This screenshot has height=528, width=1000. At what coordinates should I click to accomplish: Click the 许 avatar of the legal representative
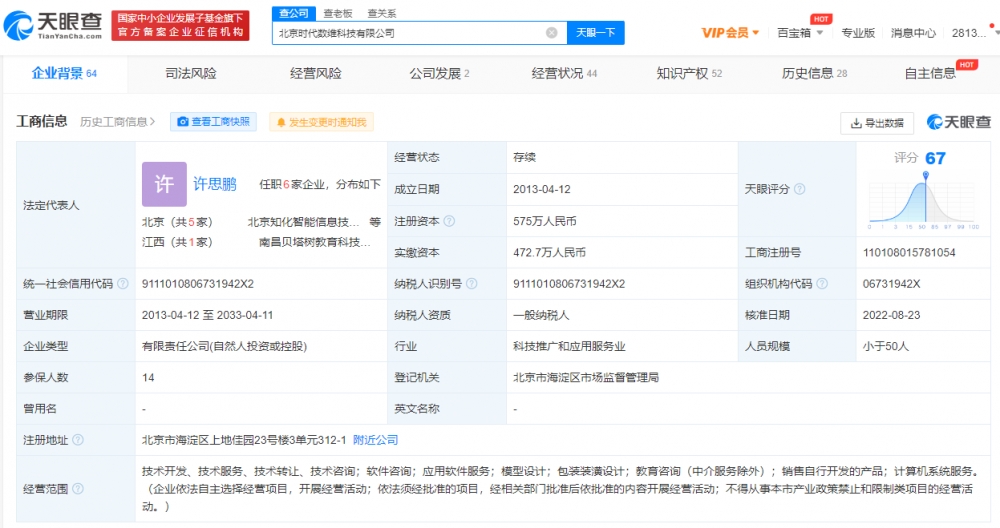point(164,184)
